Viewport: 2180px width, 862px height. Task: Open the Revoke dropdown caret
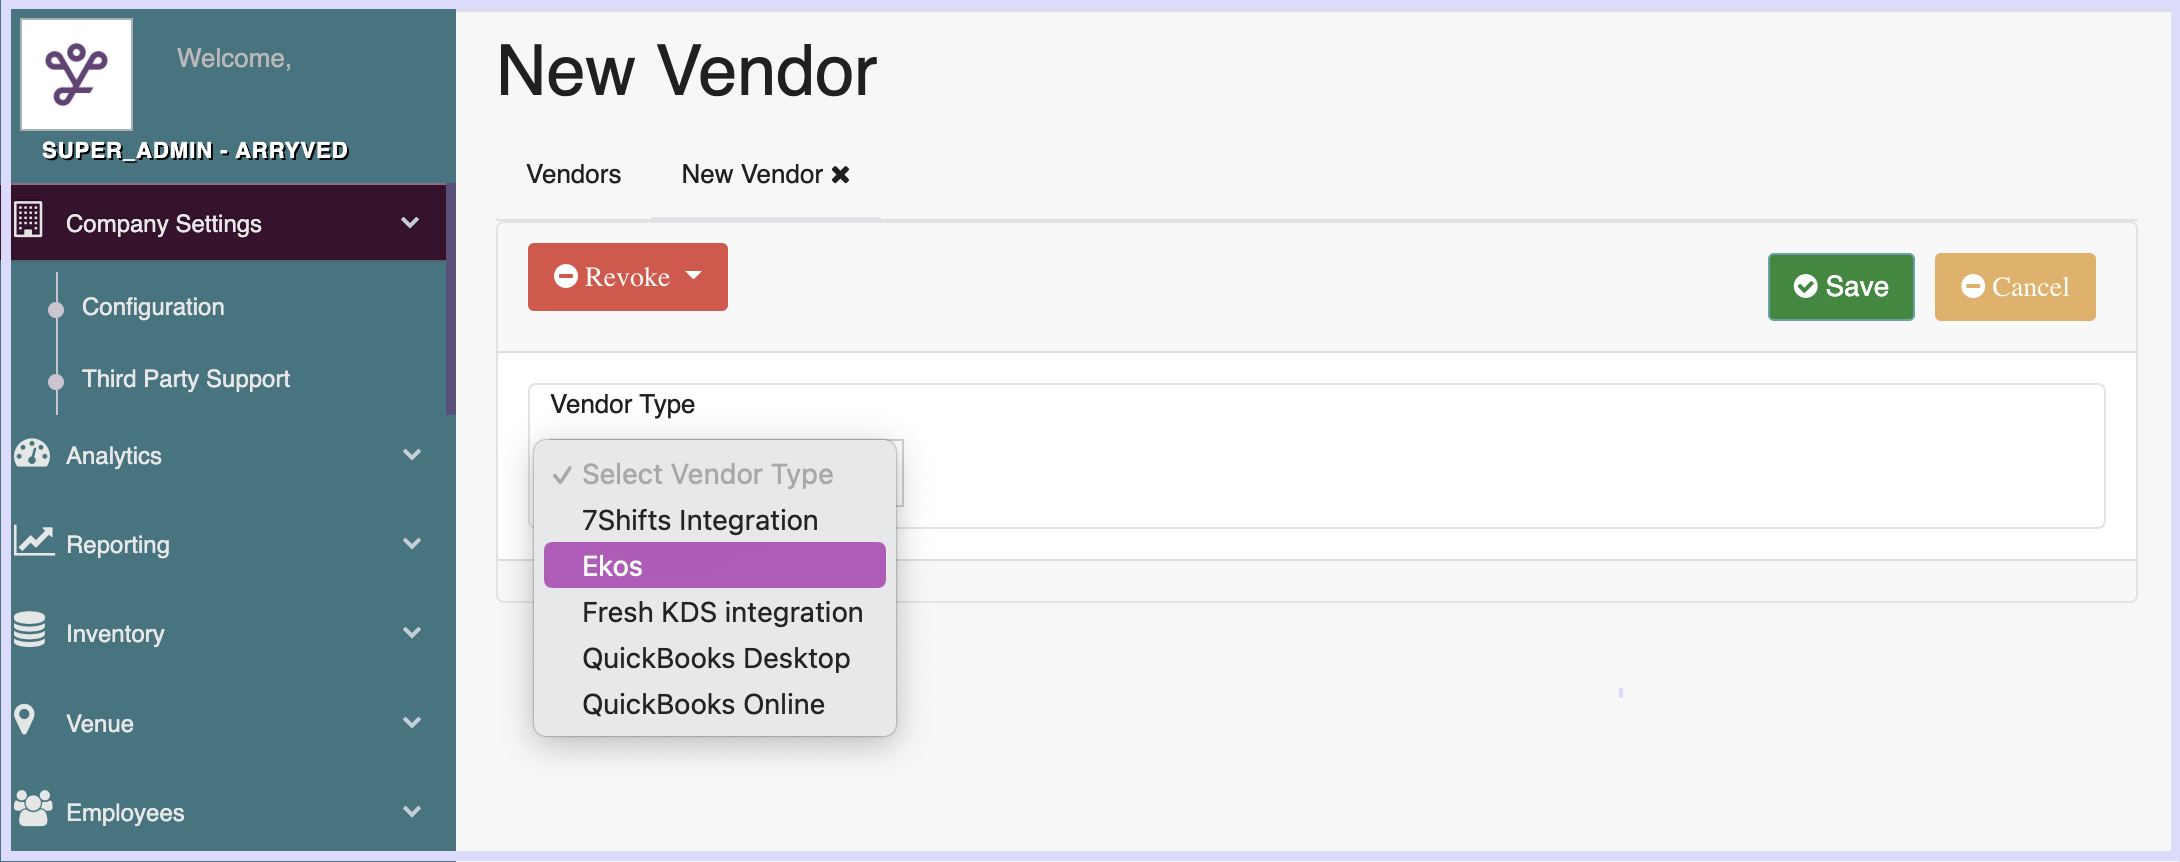pyautogui.click(x=694, y=276)
